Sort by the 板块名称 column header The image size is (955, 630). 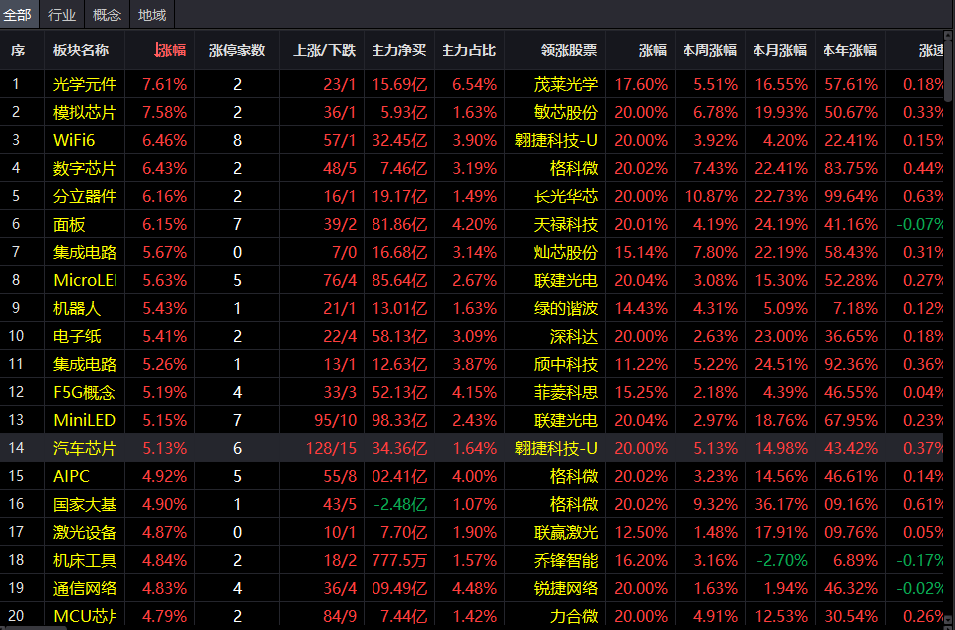(x=81, y=51)
